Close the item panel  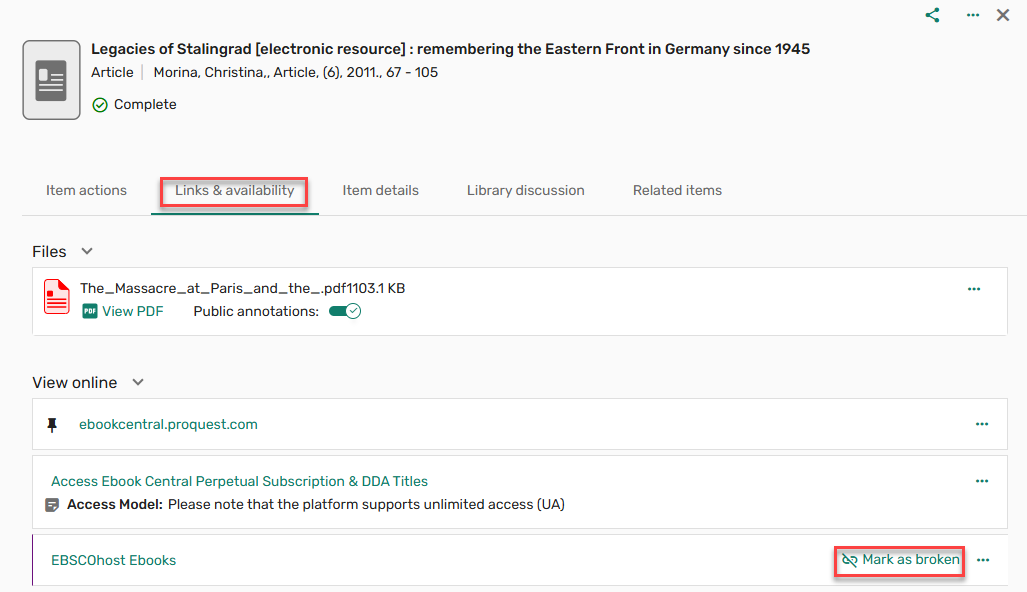(x=1003, y=15)
